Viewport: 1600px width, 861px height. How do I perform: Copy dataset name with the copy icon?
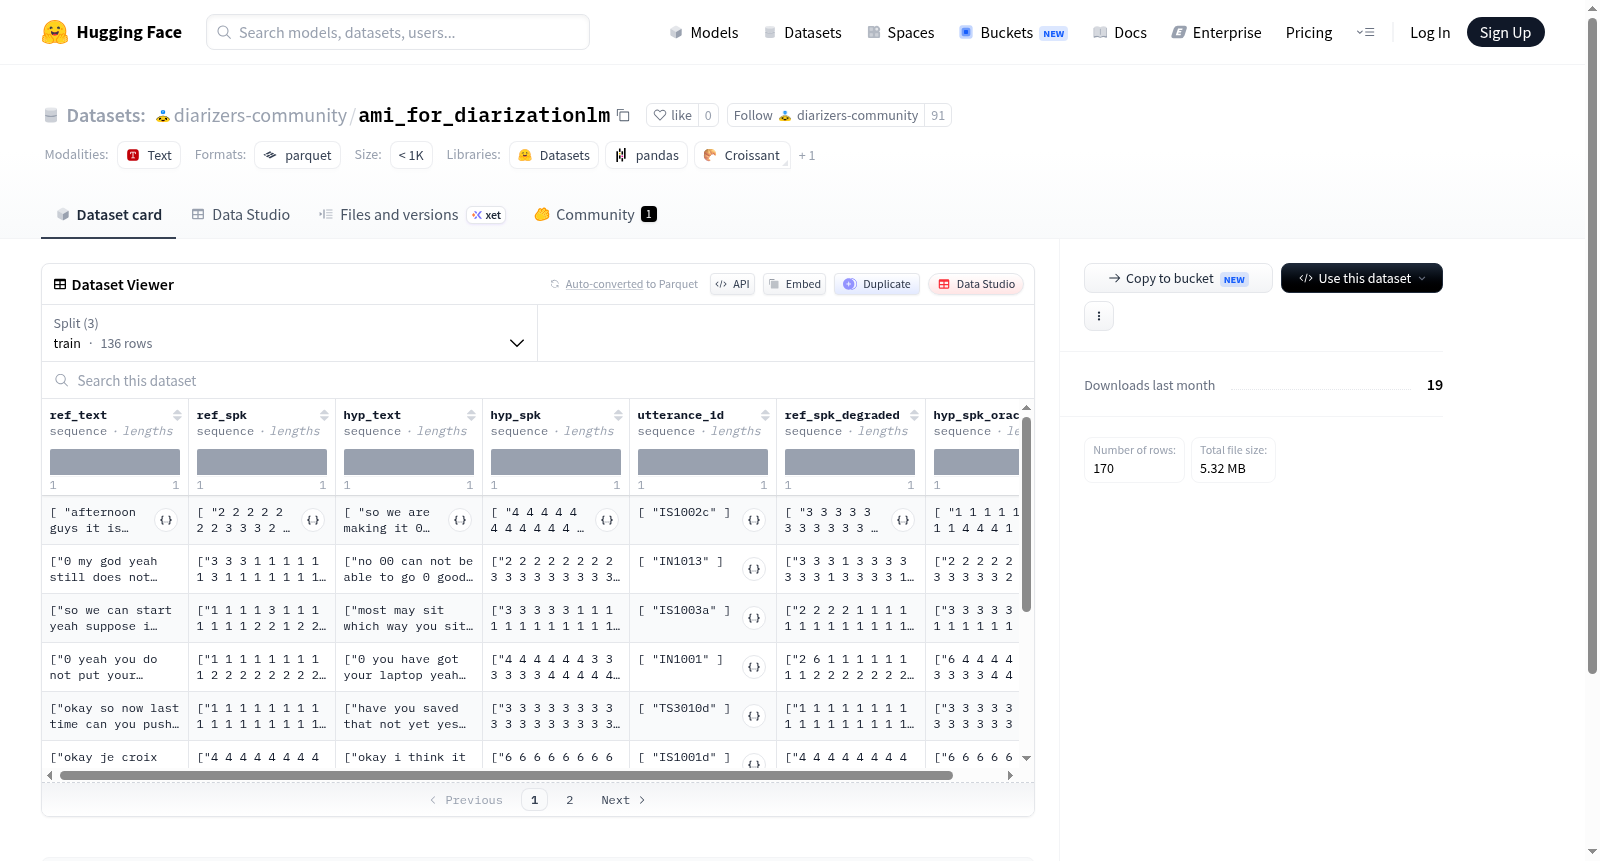coord(623,115)
